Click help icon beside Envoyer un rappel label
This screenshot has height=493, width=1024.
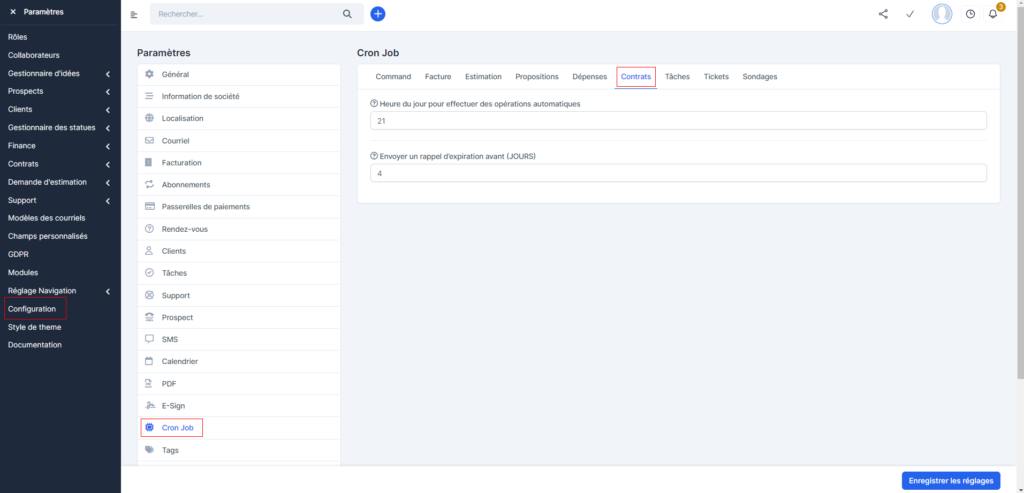coord(374,156)
